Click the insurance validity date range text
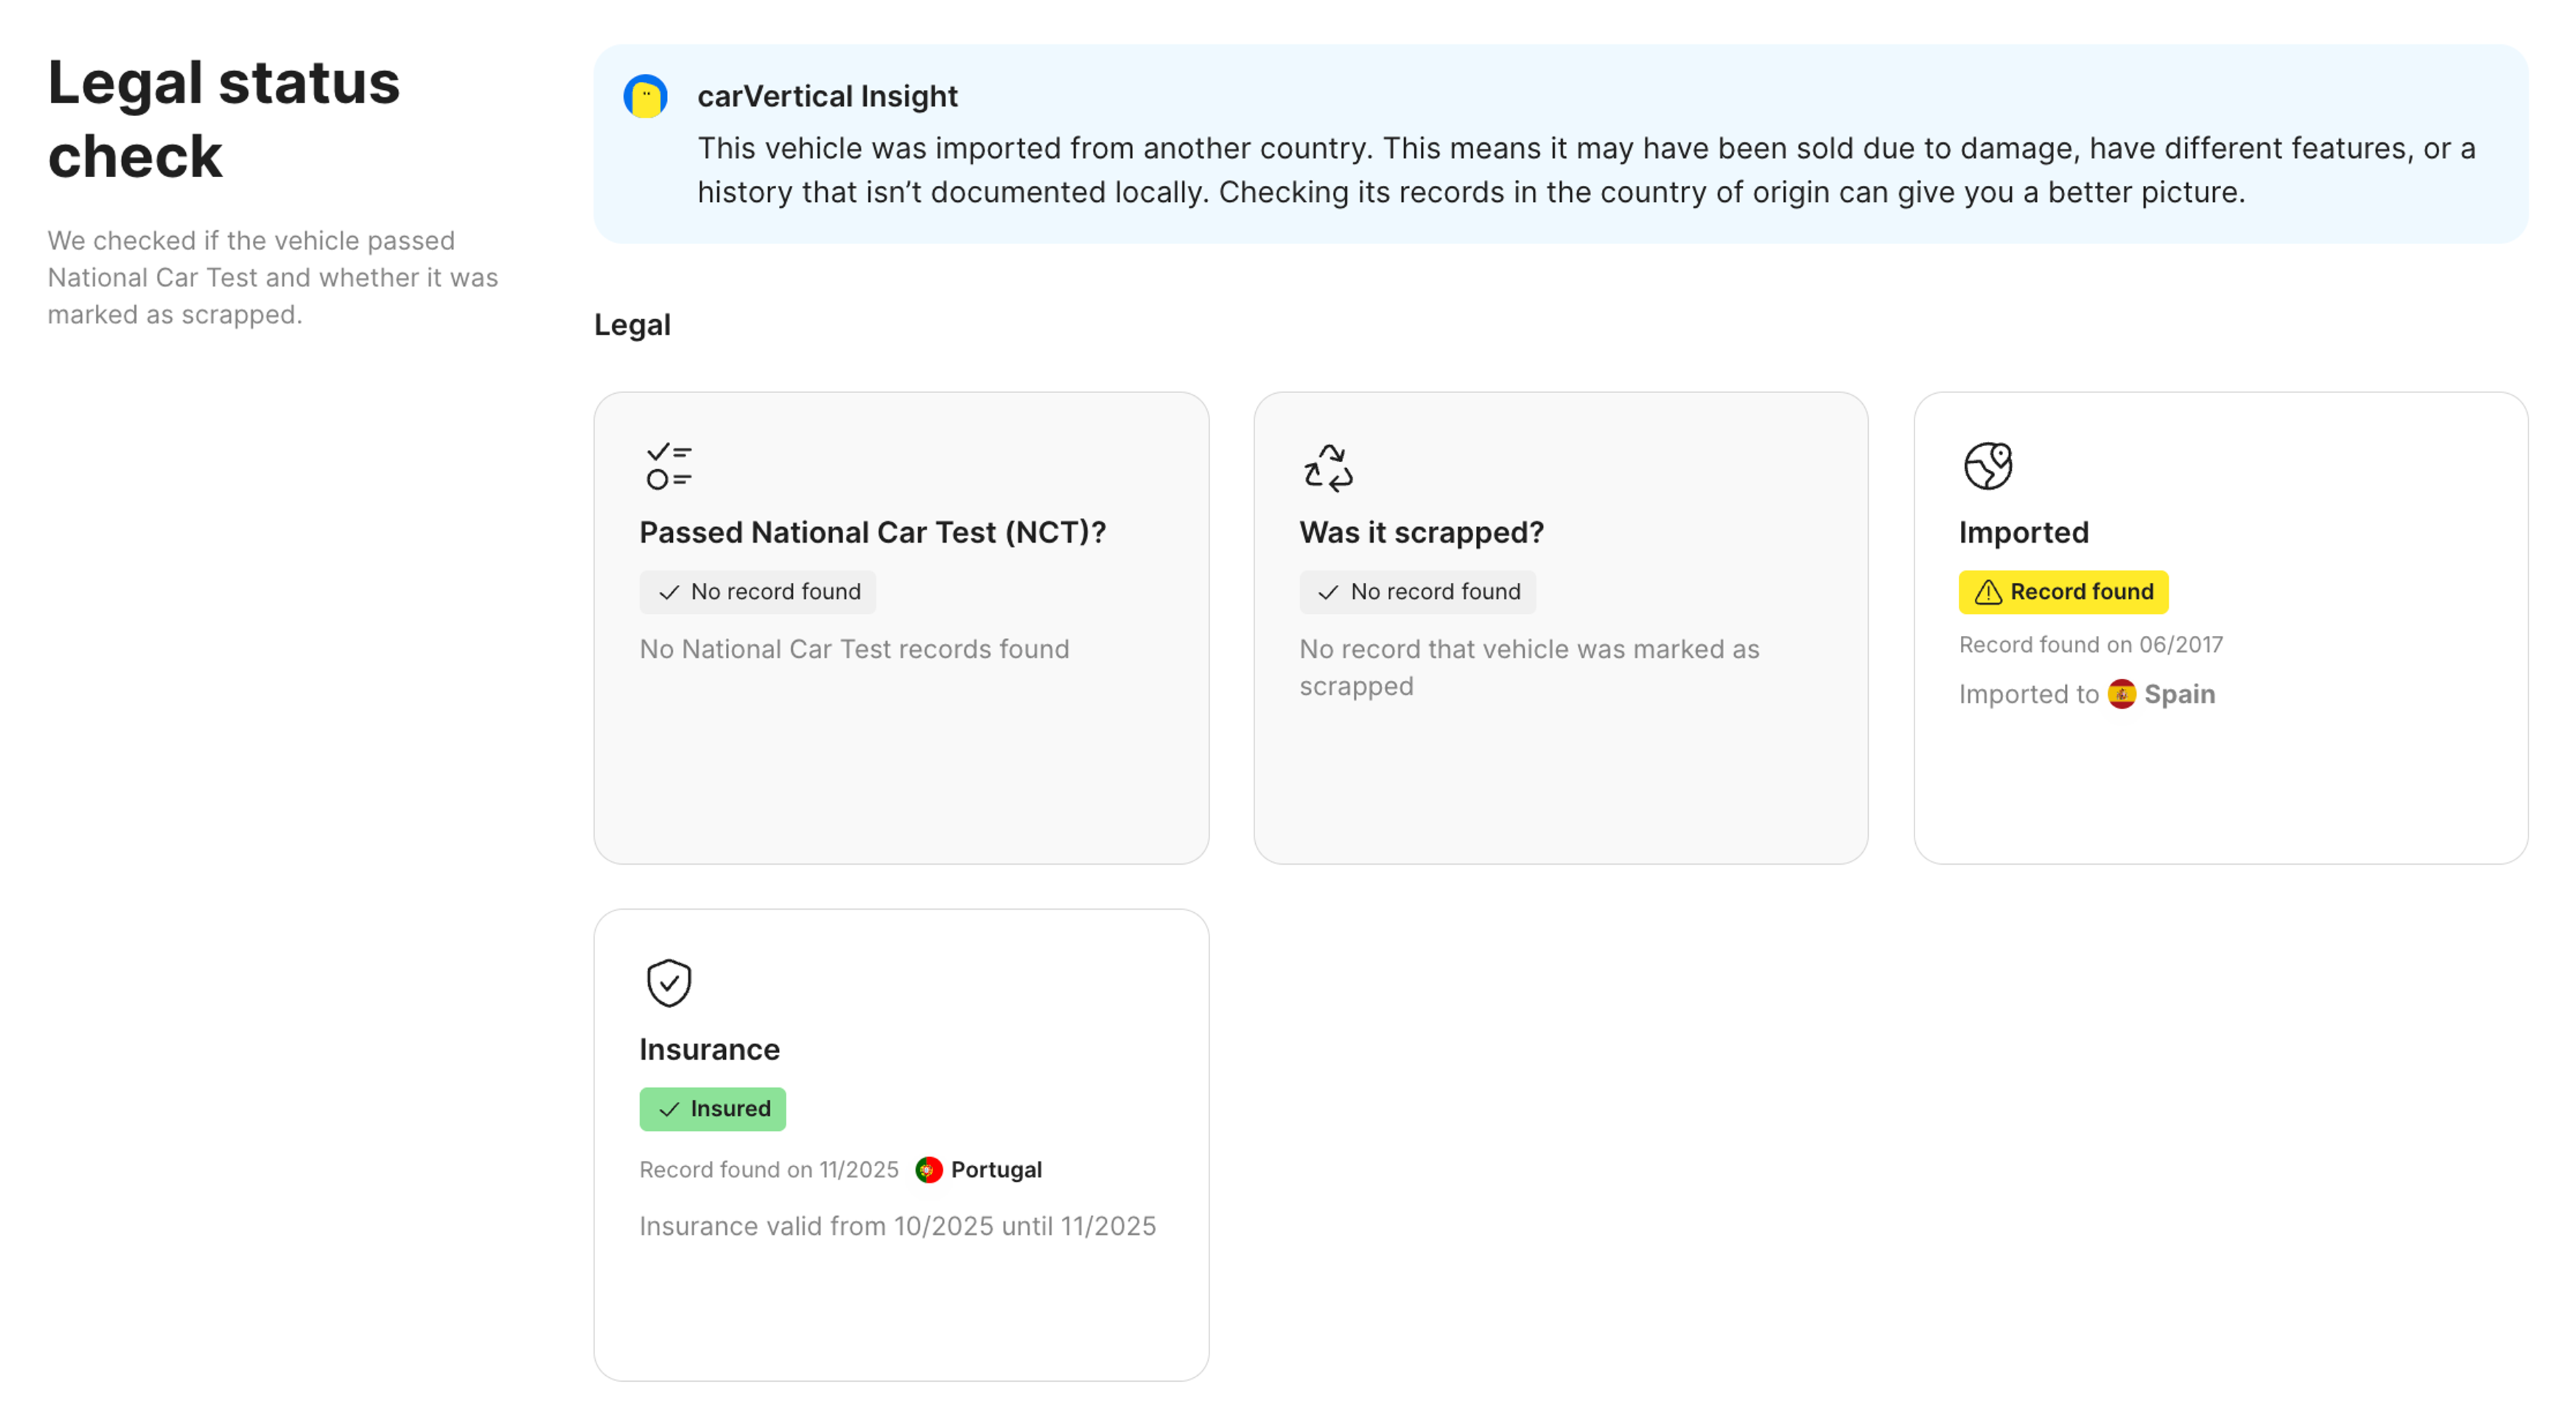 click(x=897, y=1225)
